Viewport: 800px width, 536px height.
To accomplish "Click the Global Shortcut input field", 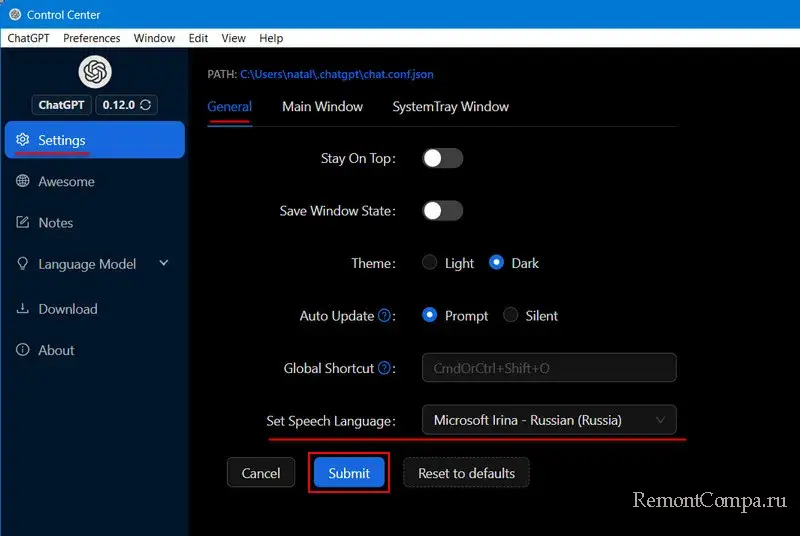I will click(x=548, y=369).
